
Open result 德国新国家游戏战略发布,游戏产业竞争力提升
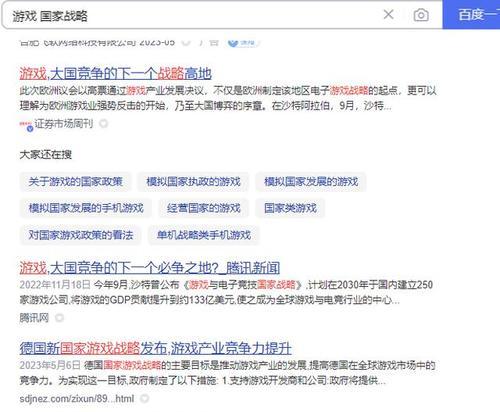pos(156,348)
